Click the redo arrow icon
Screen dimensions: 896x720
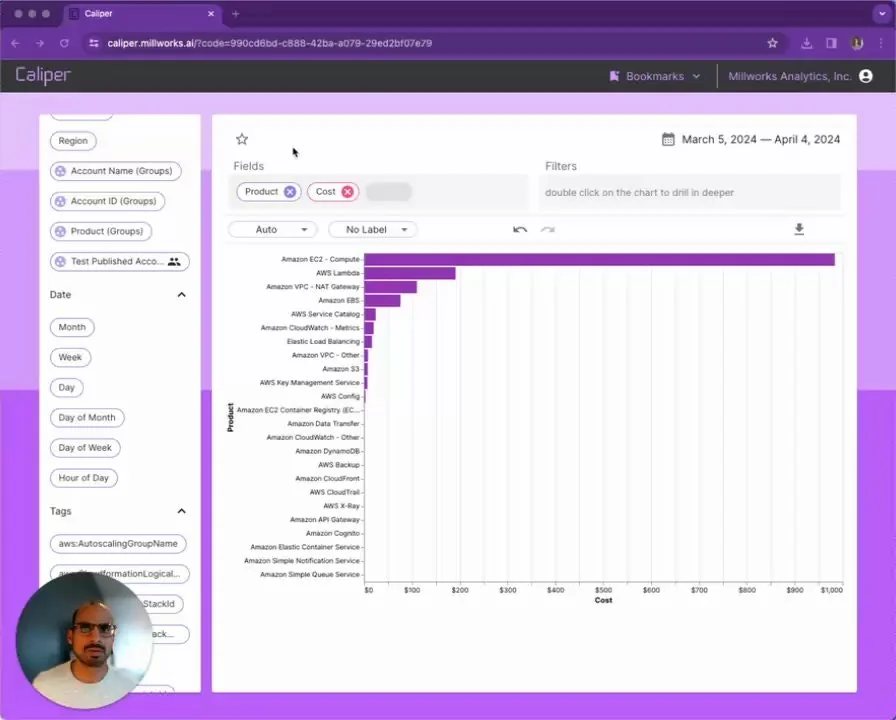pos(547,230)
